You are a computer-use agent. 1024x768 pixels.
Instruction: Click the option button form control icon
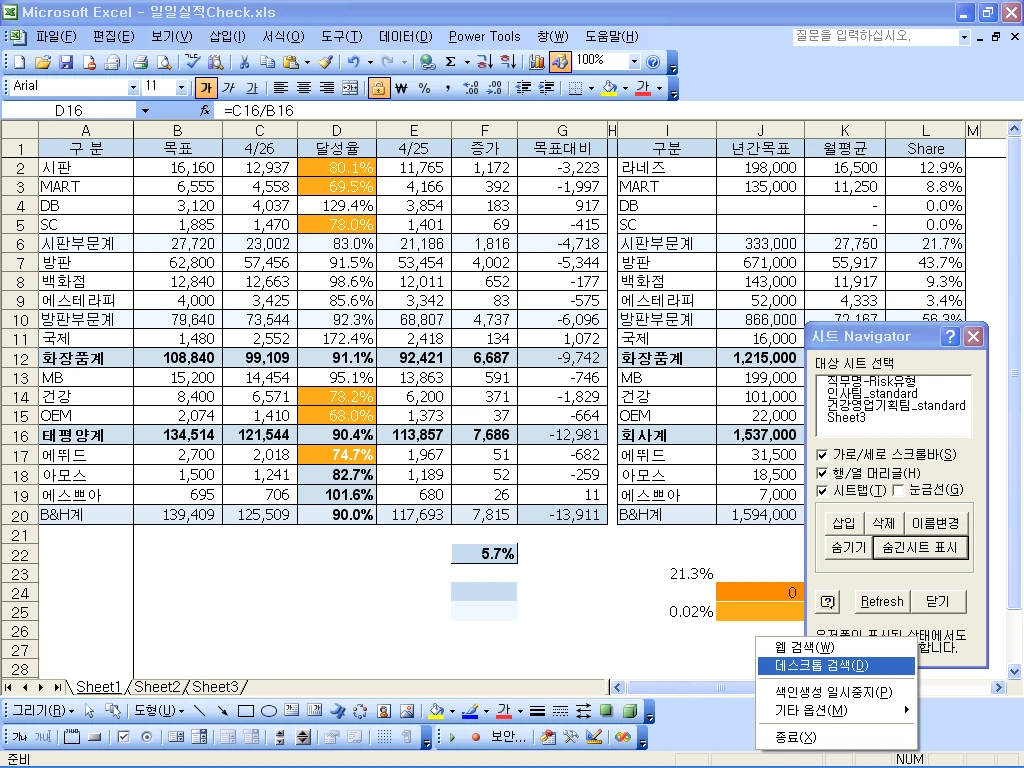tap(146, 737)
